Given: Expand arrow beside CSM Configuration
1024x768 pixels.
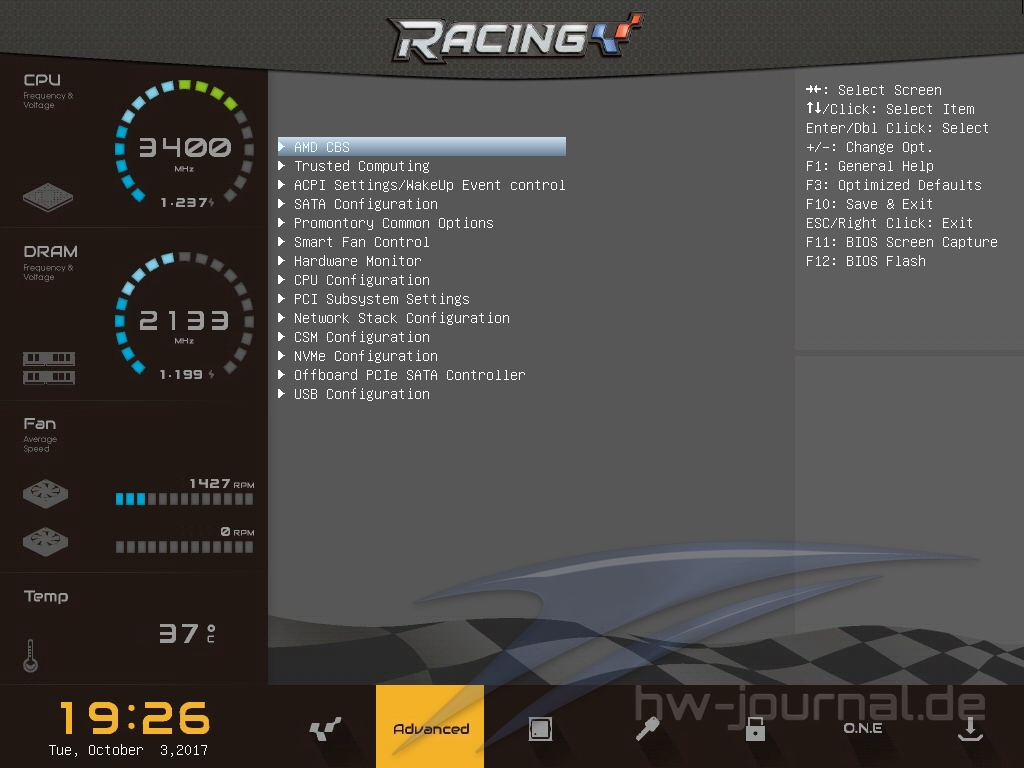Looking at the screenshot, I should [281, 336].
